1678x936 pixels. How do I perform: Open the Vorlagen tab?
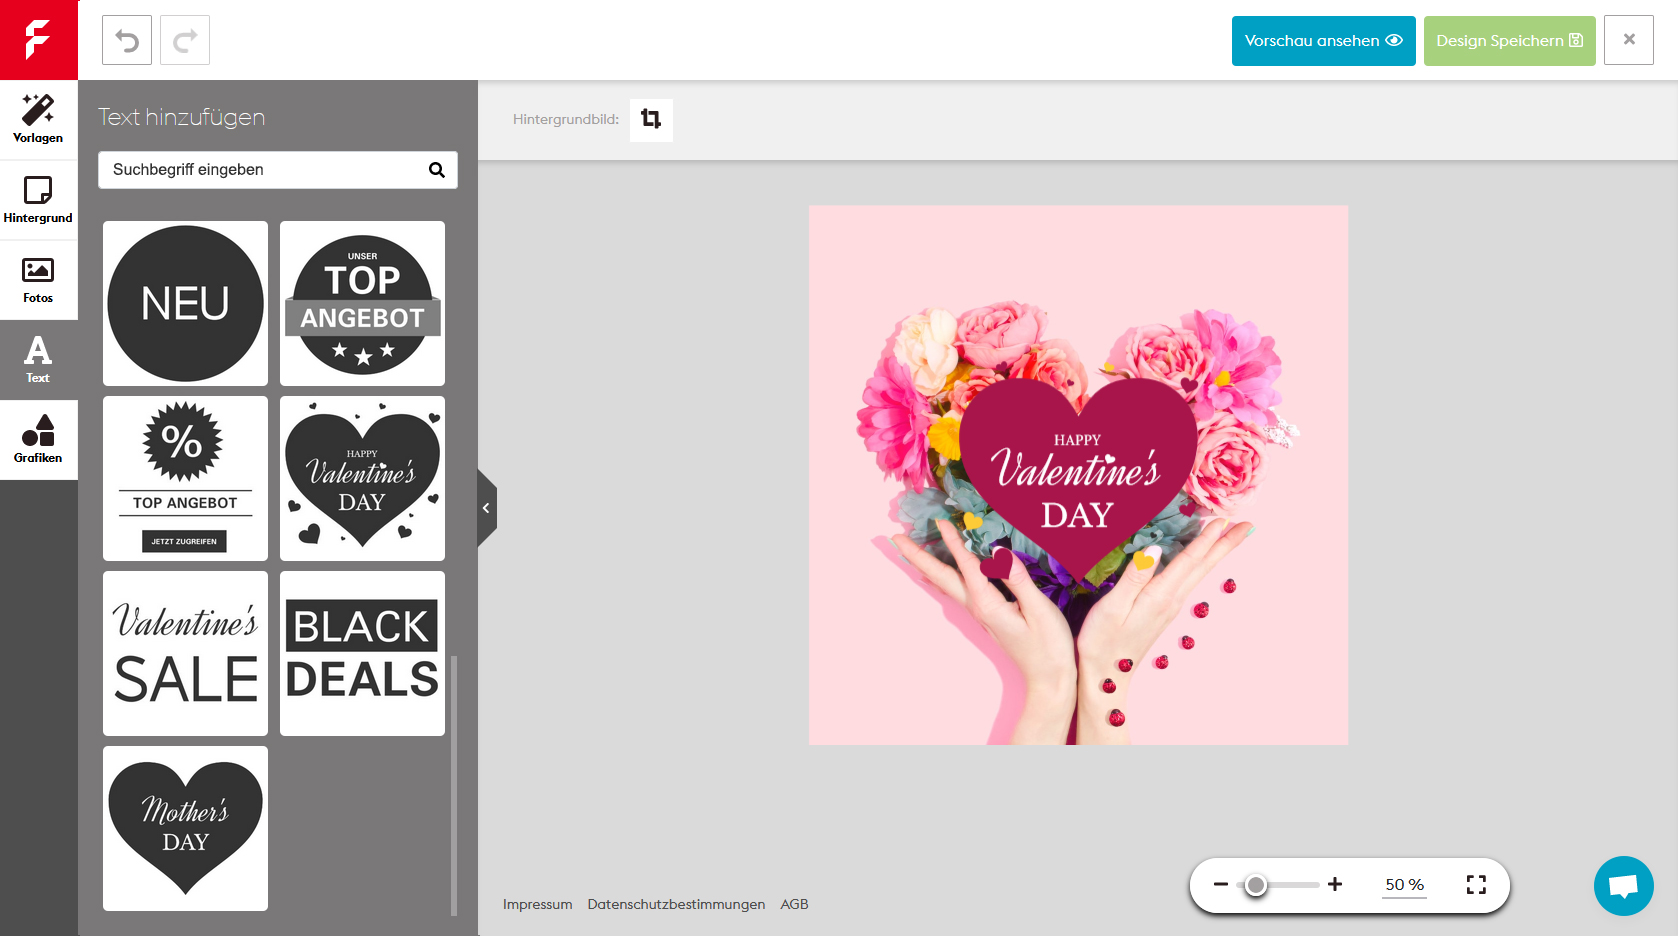tap(38, 120)
